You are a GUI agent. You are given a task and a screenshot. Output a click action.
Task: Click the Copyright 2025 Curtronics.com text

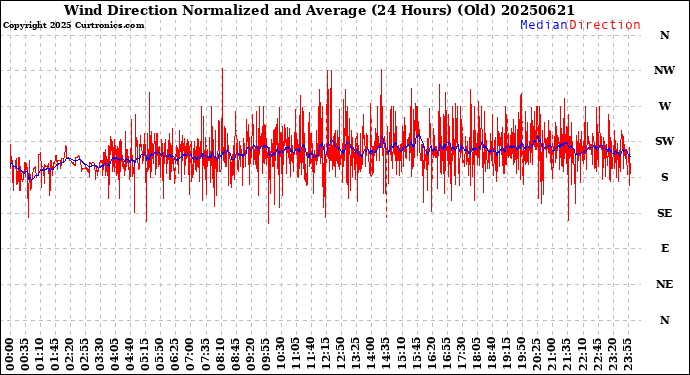[73, 26]
